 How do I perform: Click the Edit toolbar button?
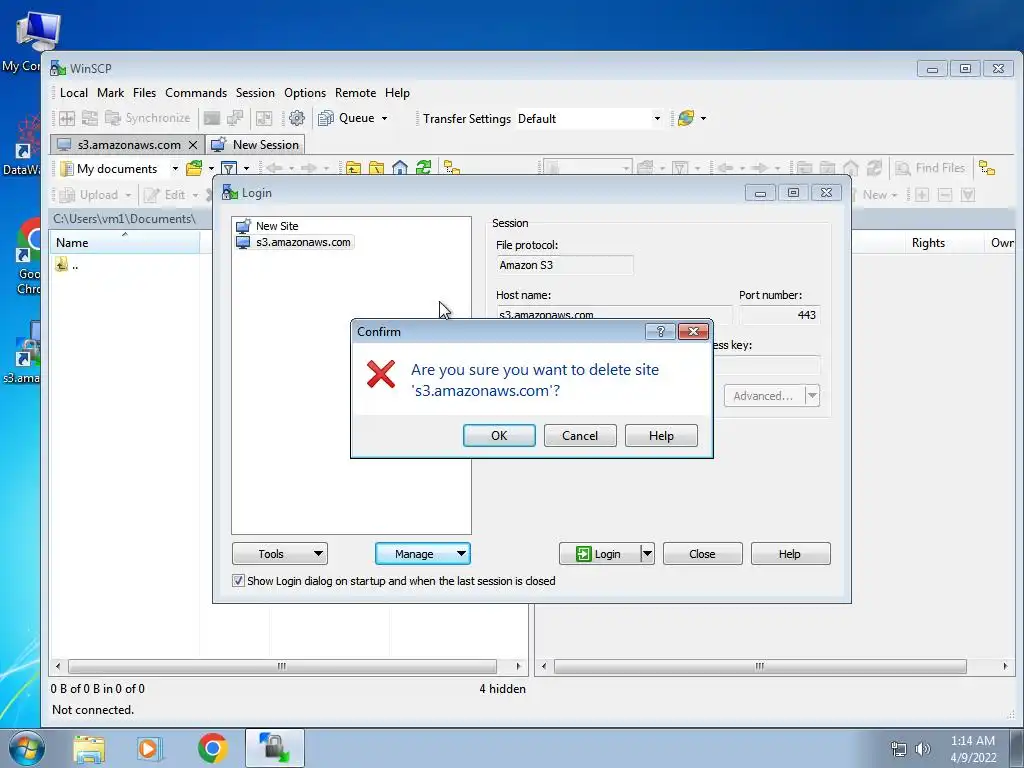(165, 195)
